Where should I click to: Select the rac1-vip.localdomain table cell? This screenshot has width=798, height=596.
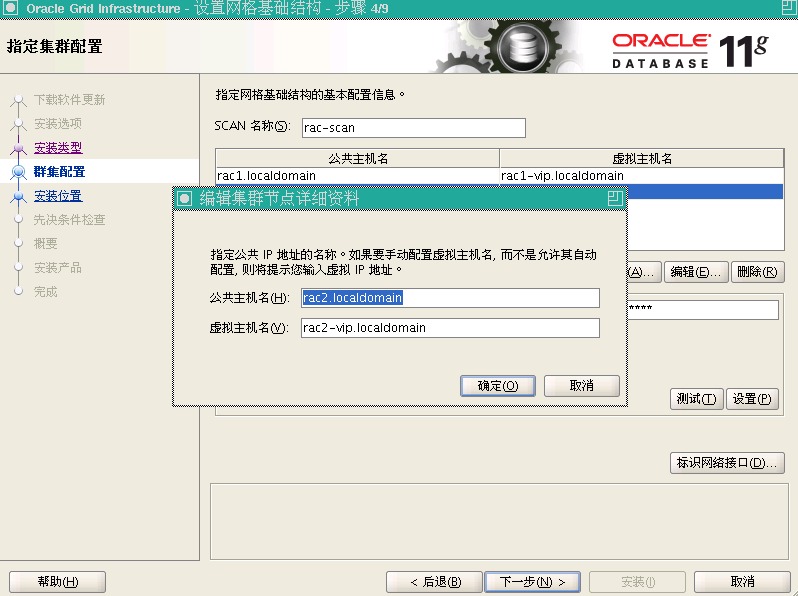tap(642, 176)
